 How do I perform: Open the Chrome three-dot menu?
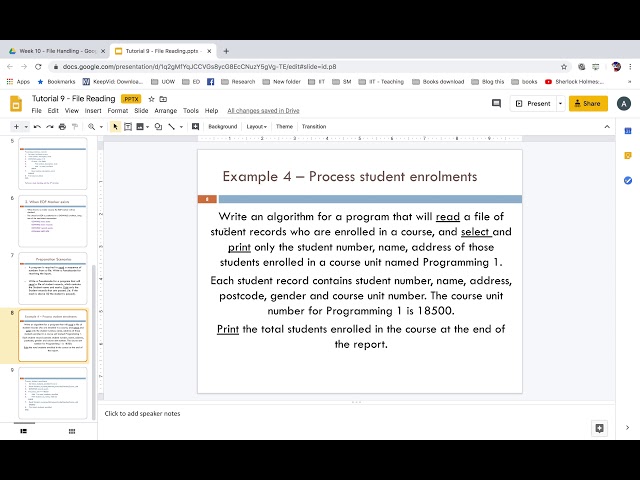[631, 67]
